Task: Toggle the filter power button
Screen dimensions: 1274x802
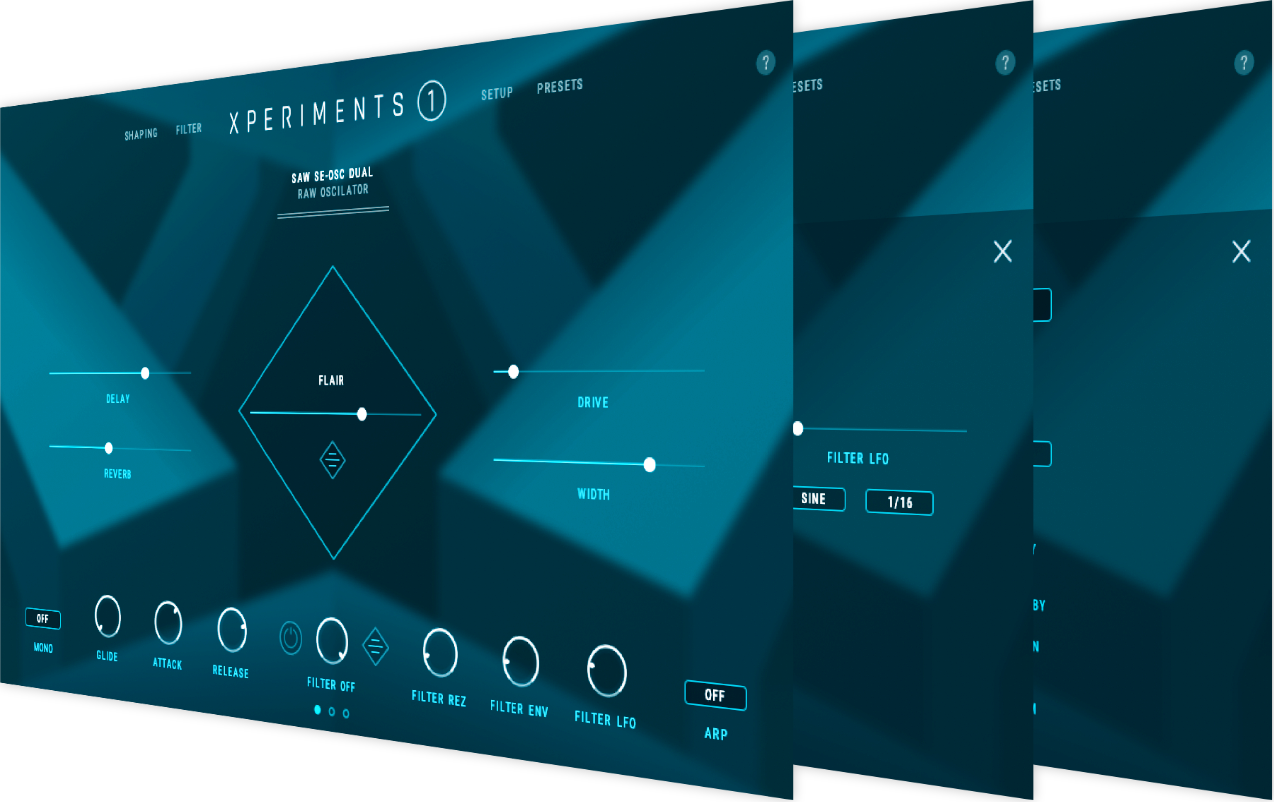Action: click(291, 637)
